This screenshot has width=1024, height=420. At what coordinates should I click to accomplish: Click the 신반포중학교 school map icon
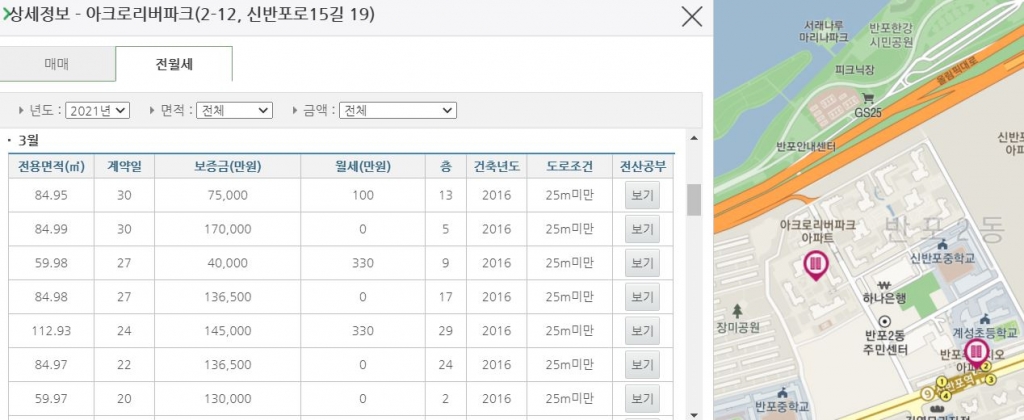tap(942, 245)
